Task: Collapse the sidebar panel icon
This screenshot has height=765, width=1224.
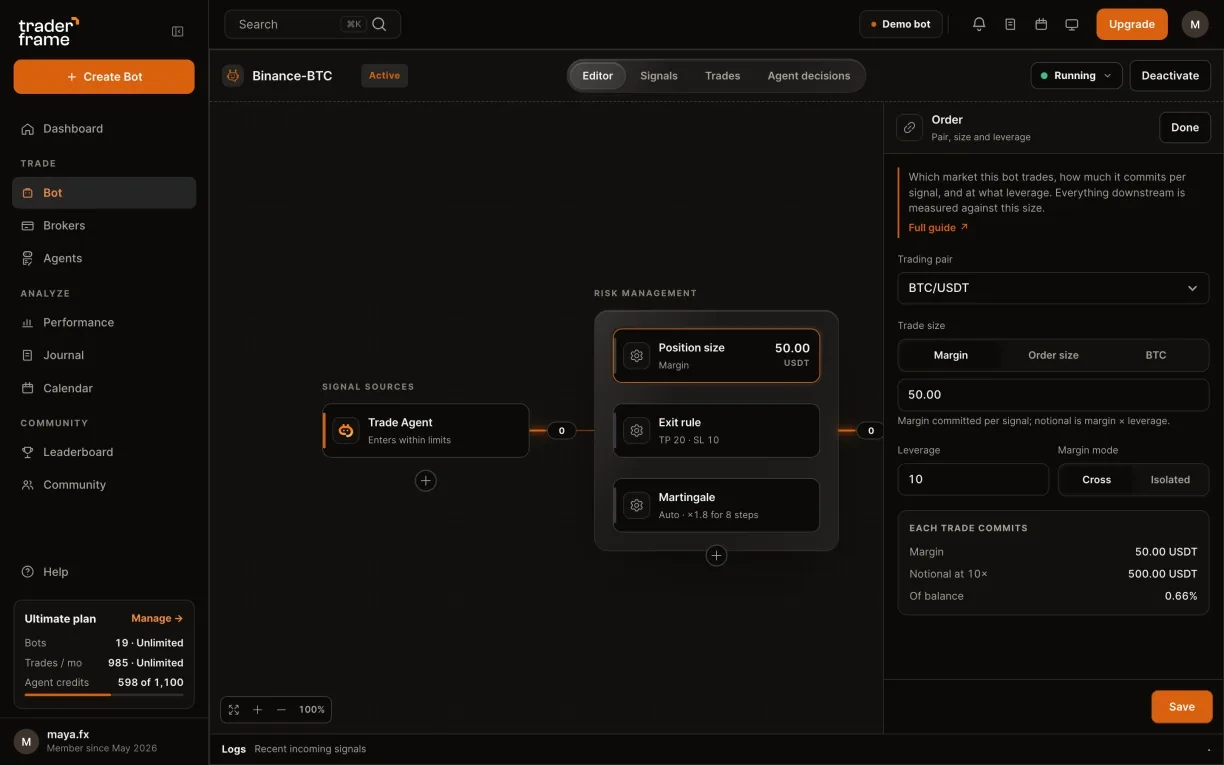Action: coord(178,31)
